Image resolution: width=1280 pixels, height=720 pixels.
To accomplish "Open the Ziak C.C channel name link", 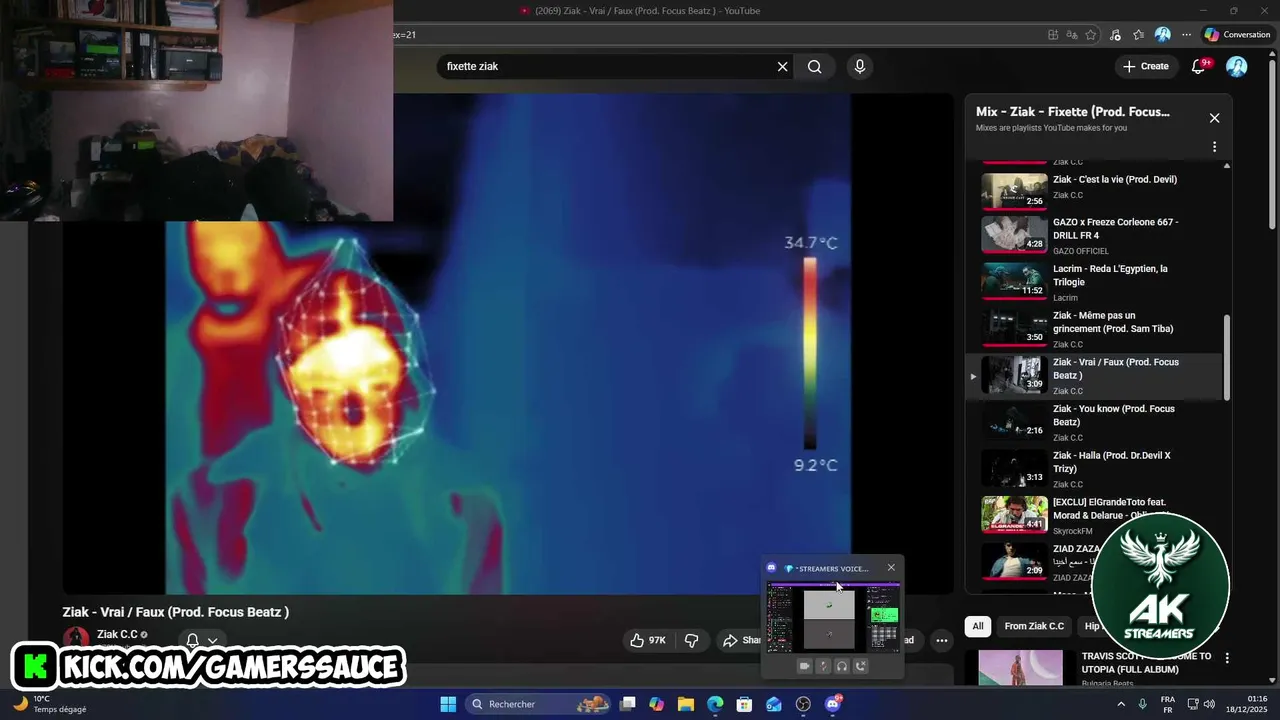I will pos(117,634).
